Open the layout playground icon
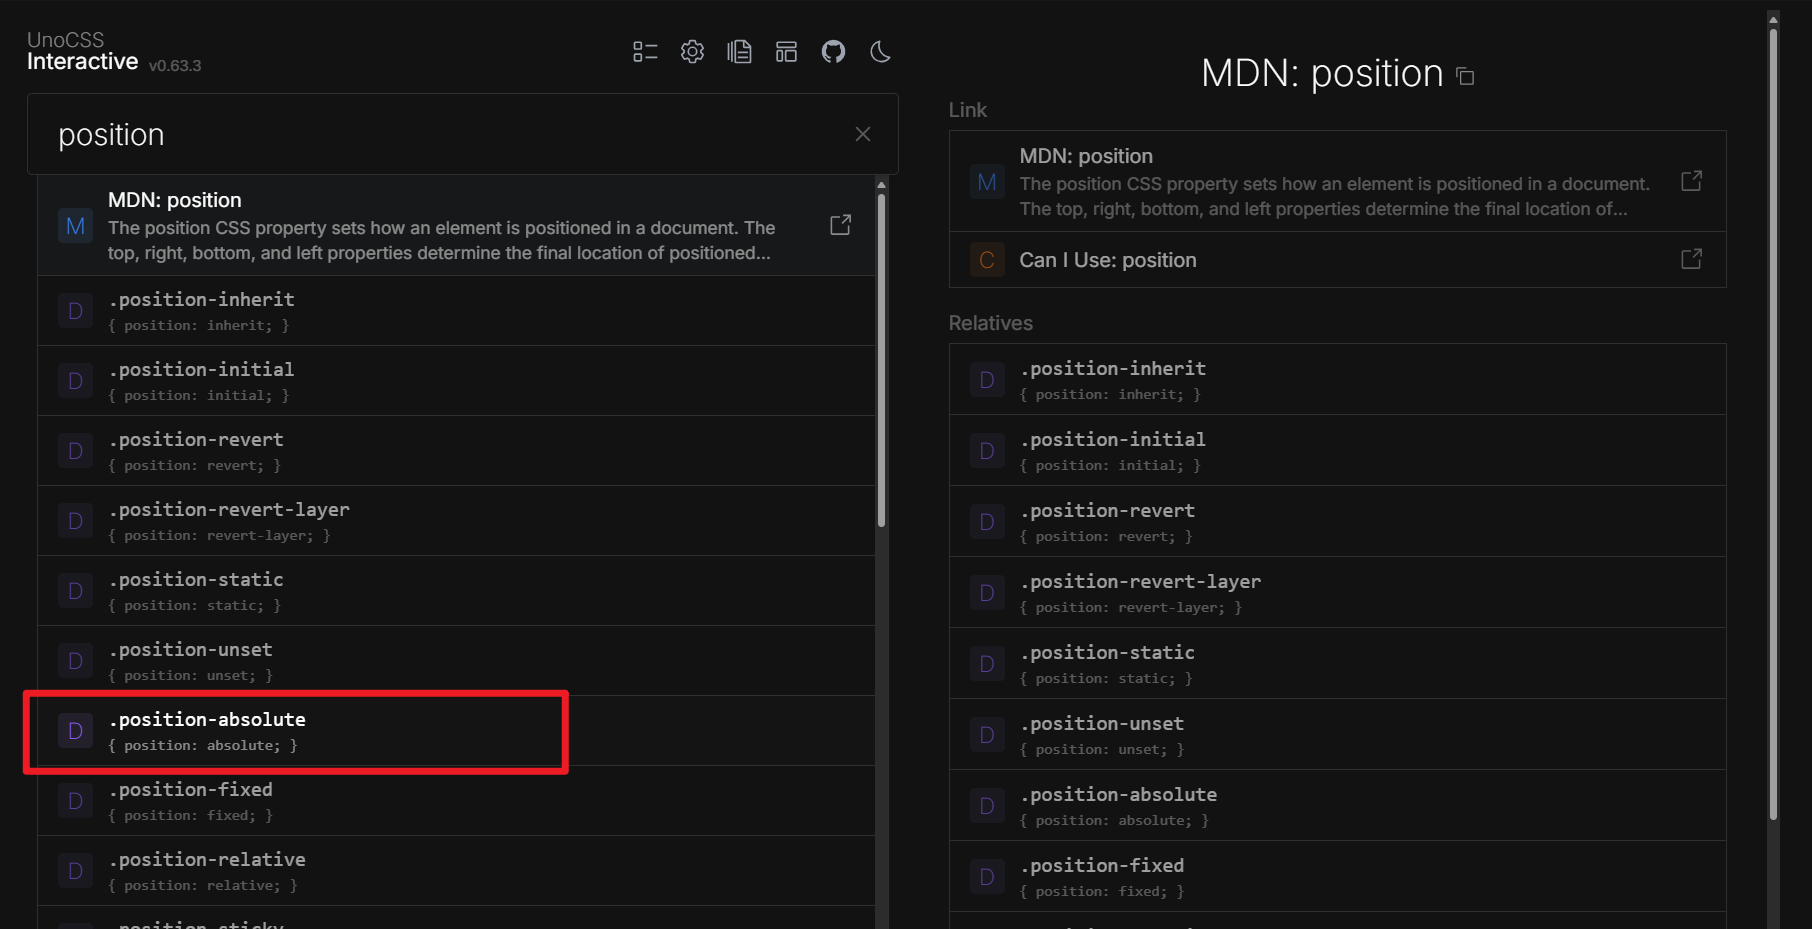This screenshot has width=1812, height=929. tap(786, 52)
